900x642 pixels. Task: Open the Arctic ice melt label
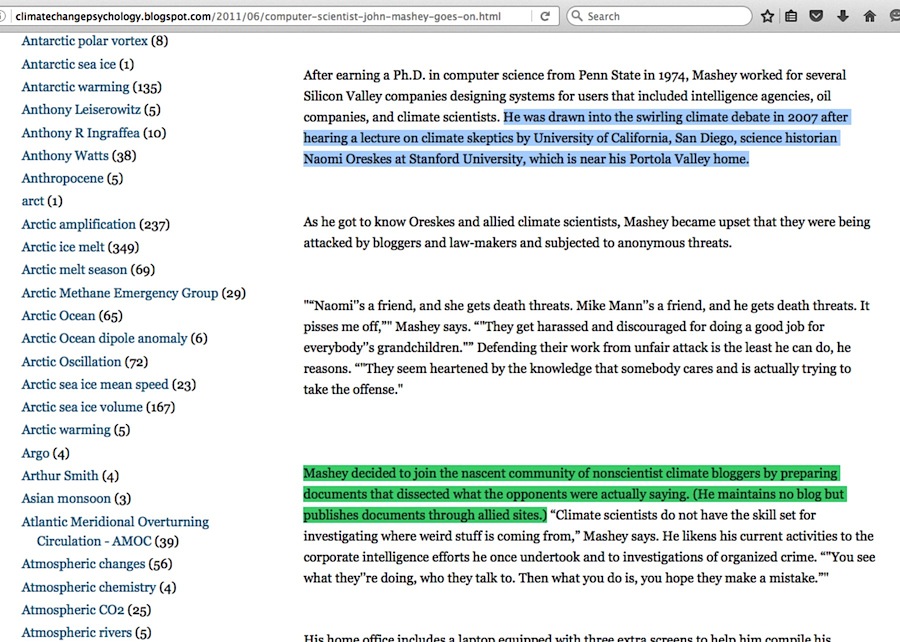tap(63, 247)
